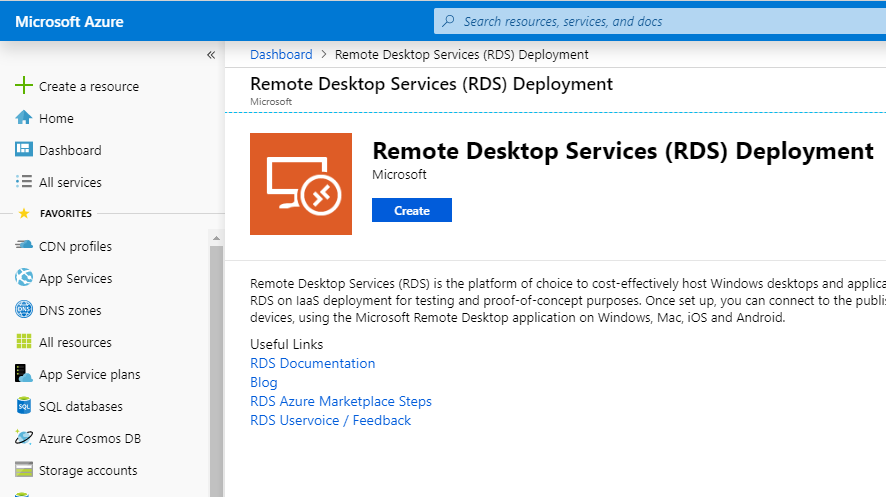
Task: Click the CDN profiles cloud icon
Action: (x=24, y=245)
